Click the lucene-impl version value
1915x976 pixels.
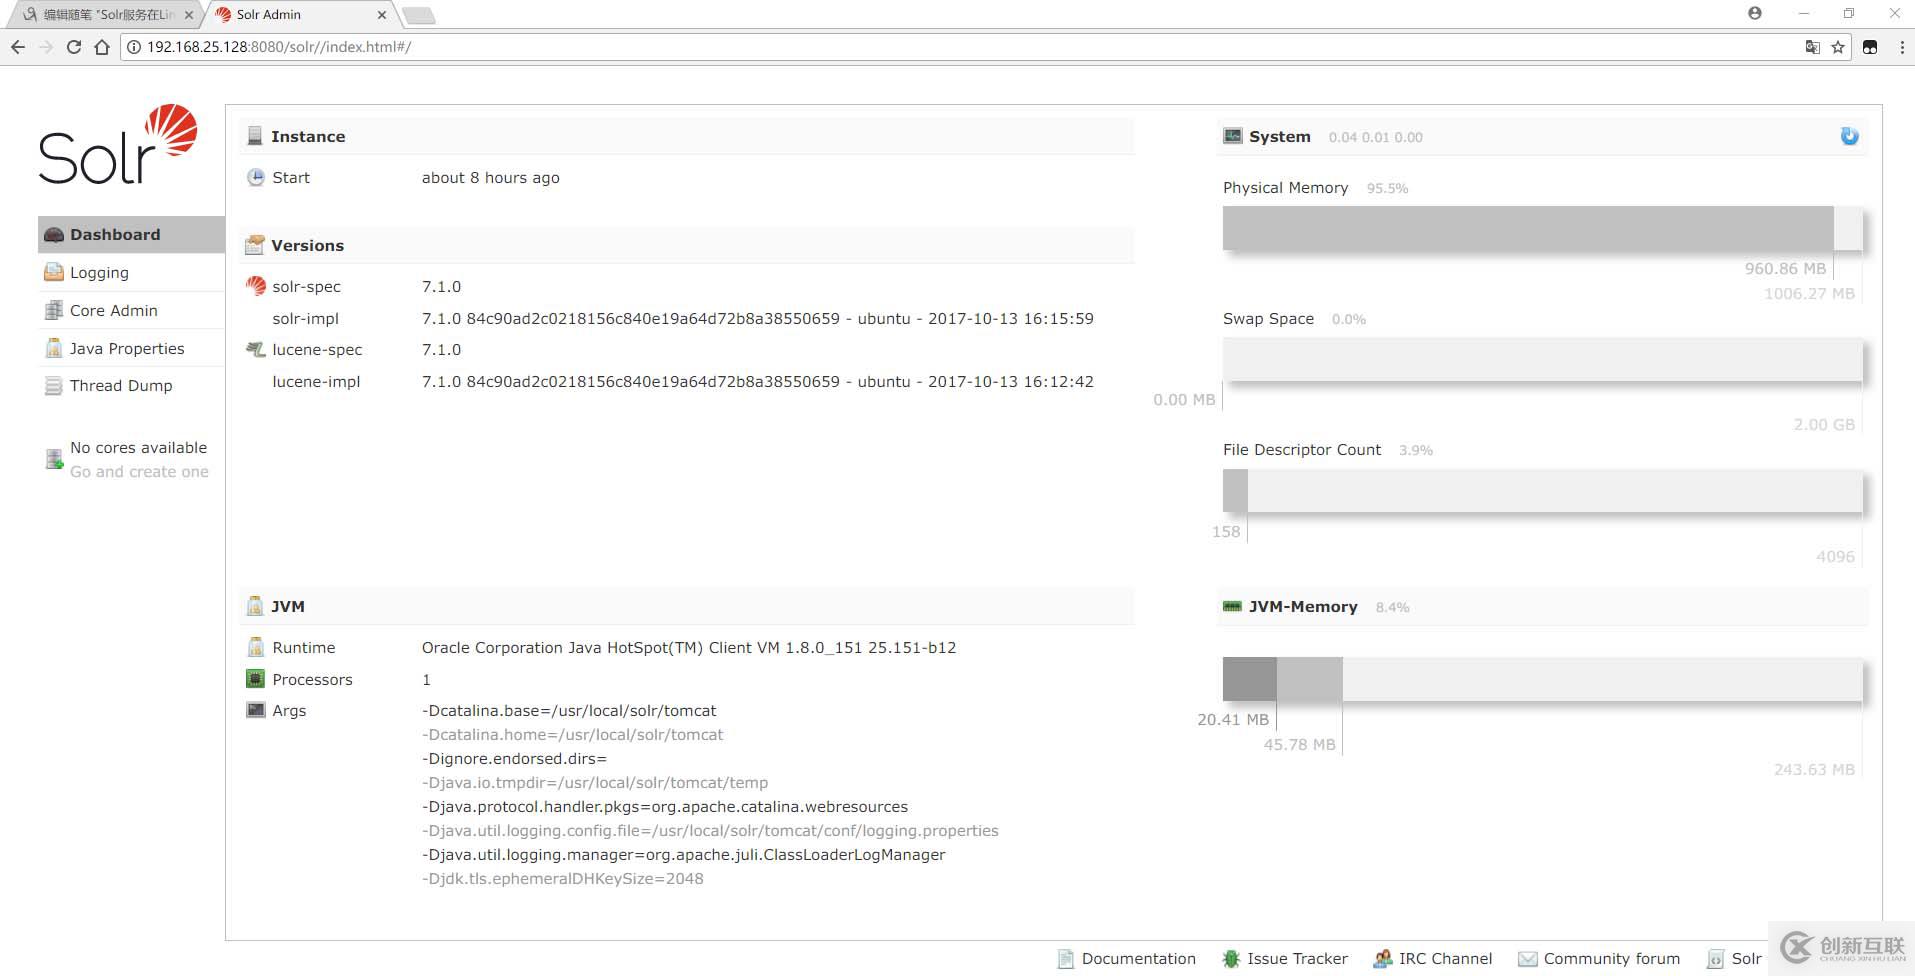[x=758, y=382]
